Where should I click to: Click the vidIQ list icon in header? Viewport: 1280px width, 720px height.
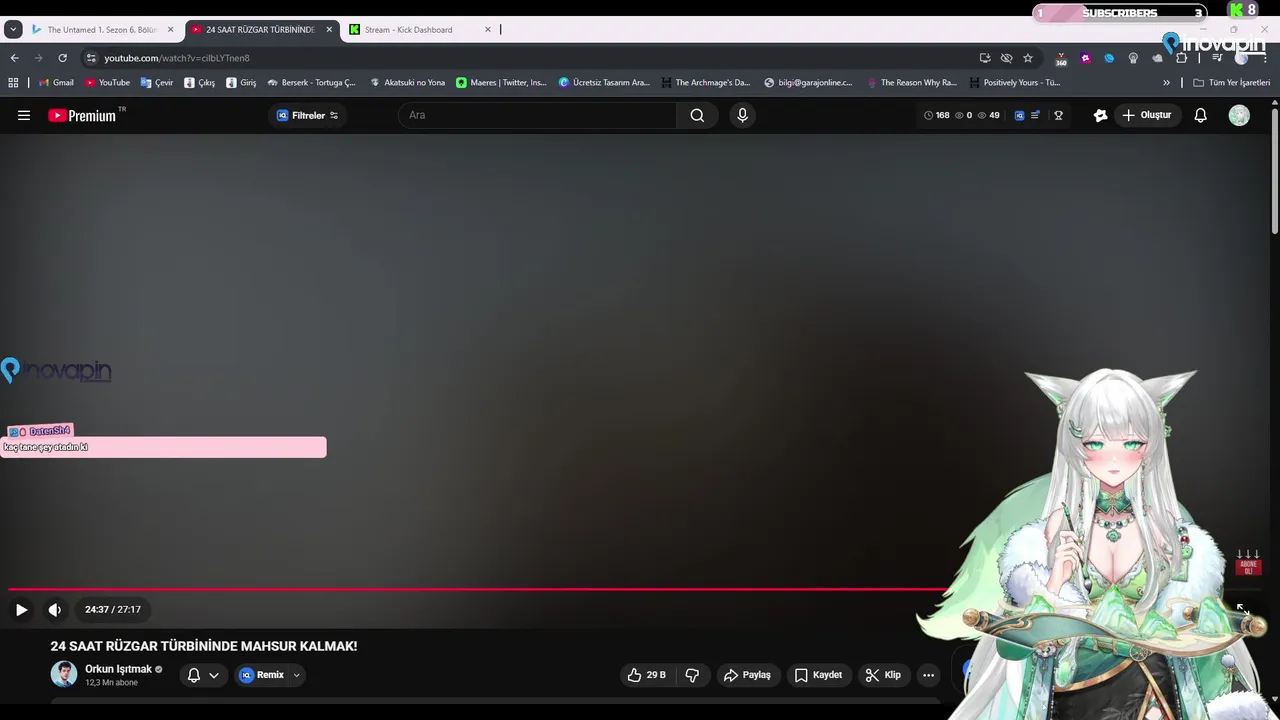tap(1035, 115)
